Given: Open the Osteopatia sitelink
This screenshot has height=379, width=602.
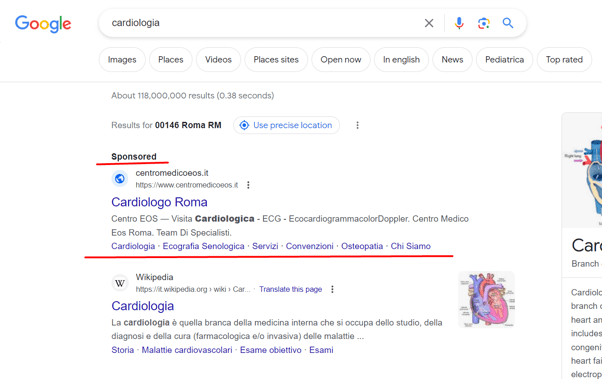Looking at the screenshot, I should (x=362, y=246).
